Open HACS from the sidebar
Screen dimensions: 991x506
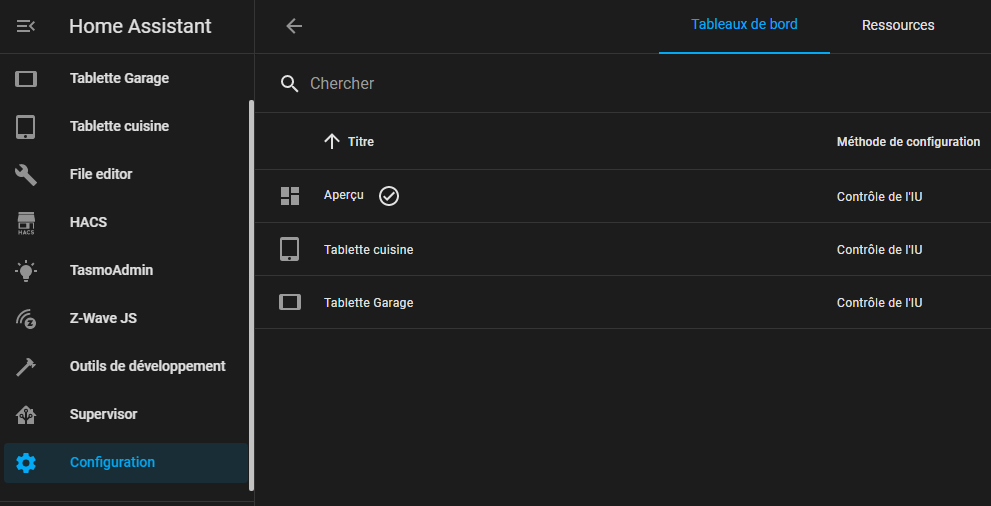(88, 222)
